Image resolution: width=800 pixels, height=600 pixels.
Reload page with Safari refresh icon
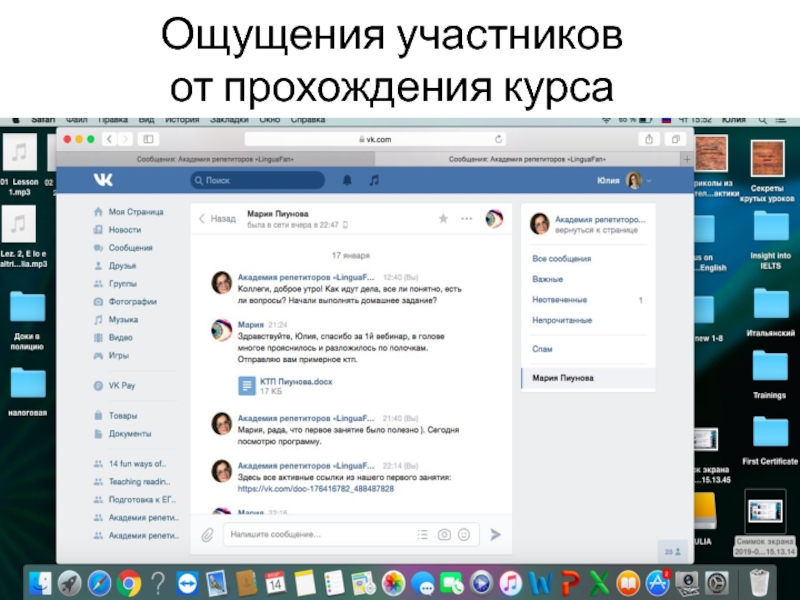pyautogui.click(x=498, y=139)
